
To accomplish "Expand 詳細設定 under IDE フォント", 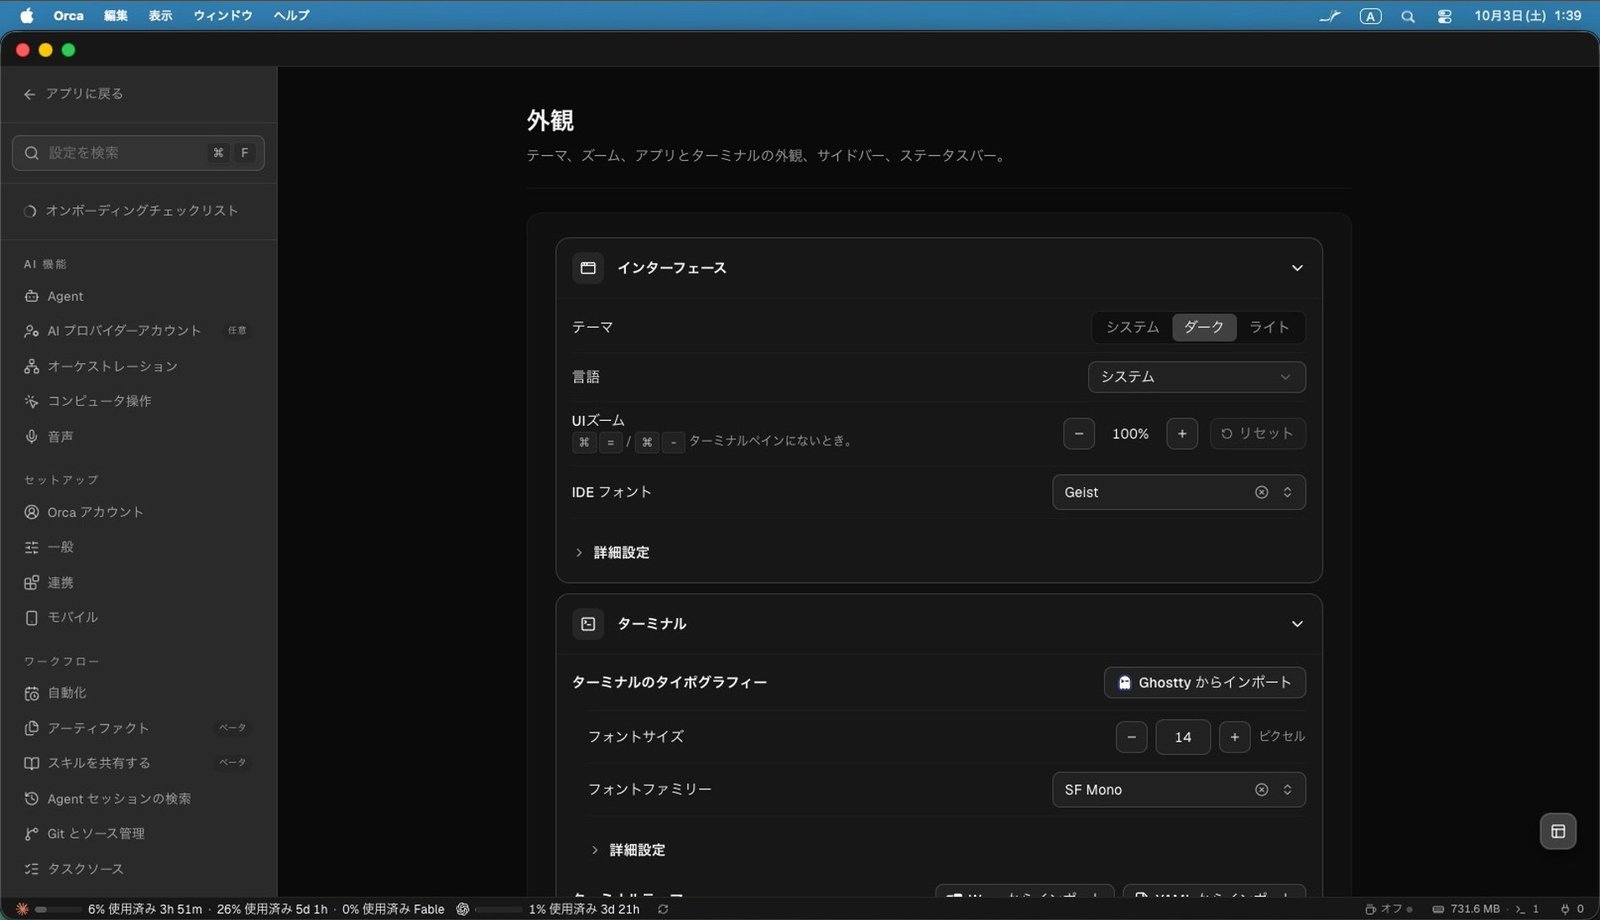I will click(x=613, y=552).
